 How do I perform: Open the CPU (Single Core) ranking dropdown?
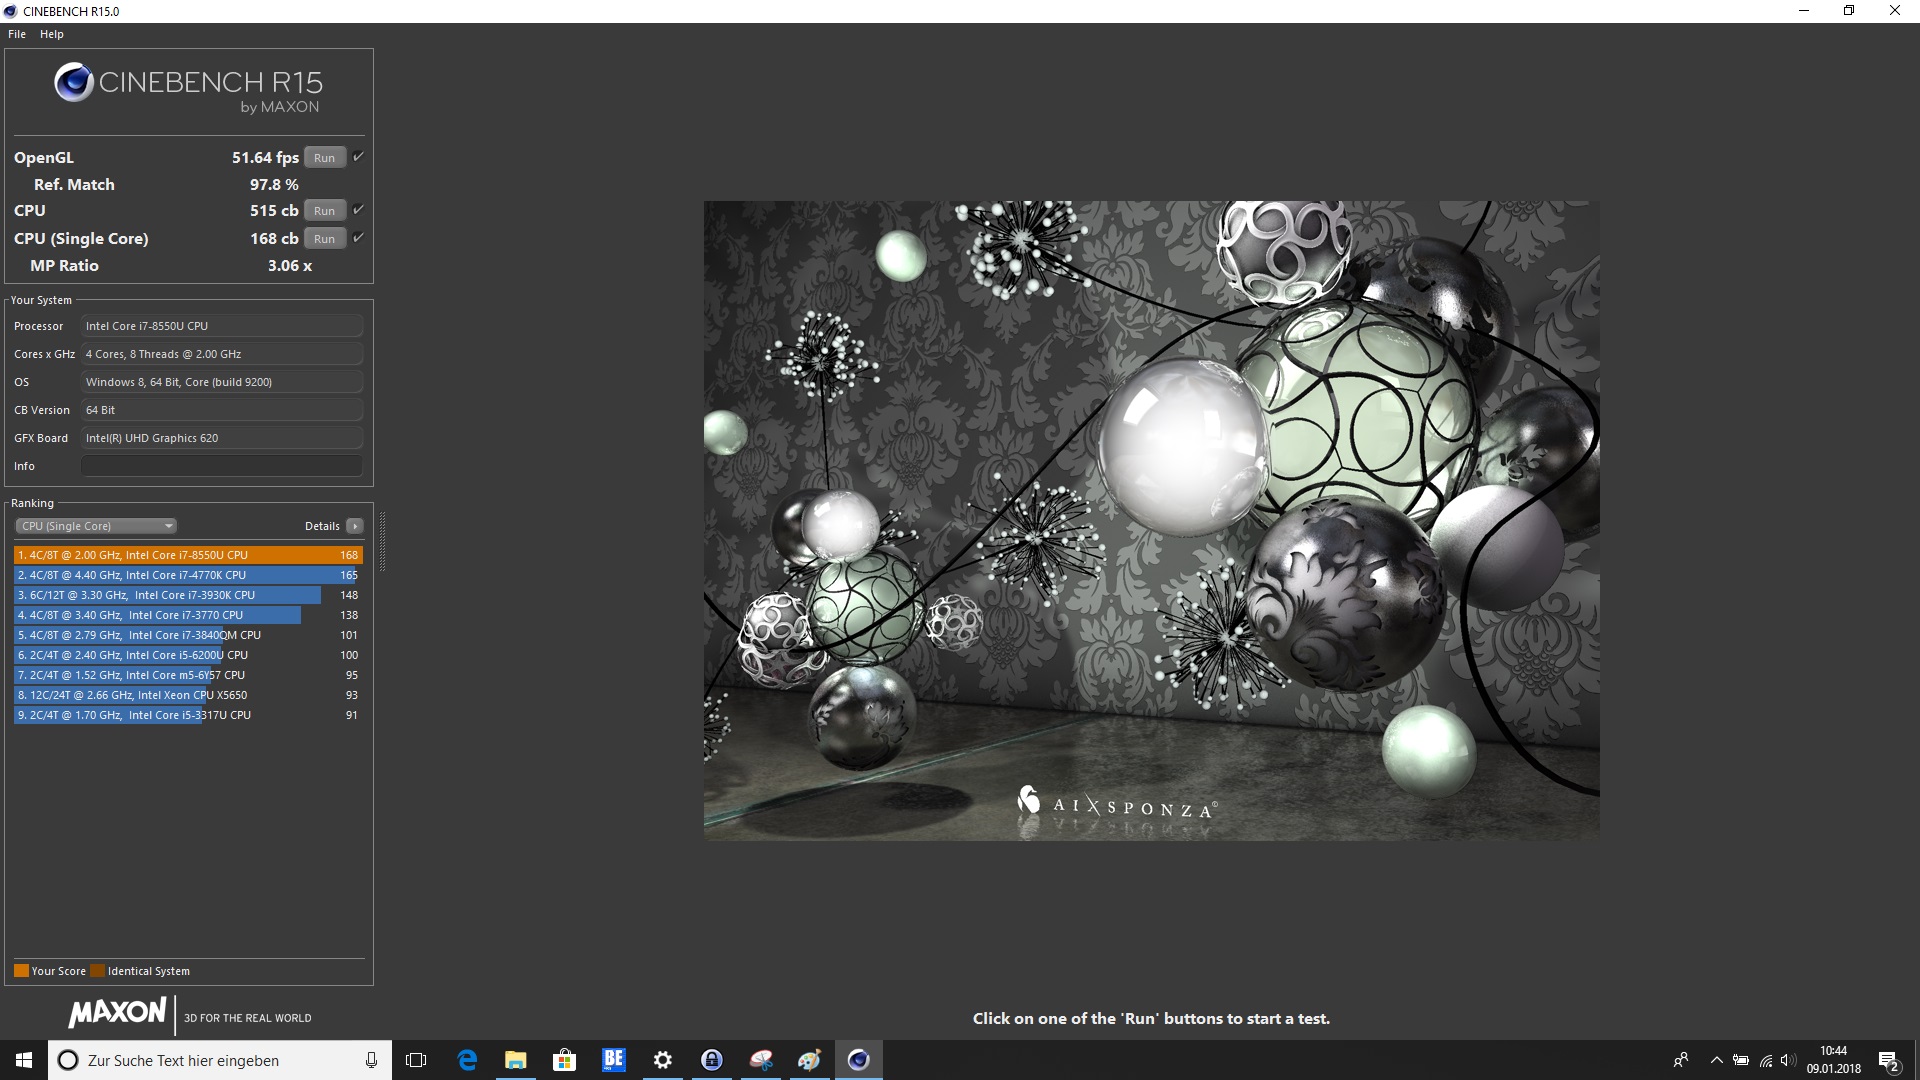[x=96, y=526]
